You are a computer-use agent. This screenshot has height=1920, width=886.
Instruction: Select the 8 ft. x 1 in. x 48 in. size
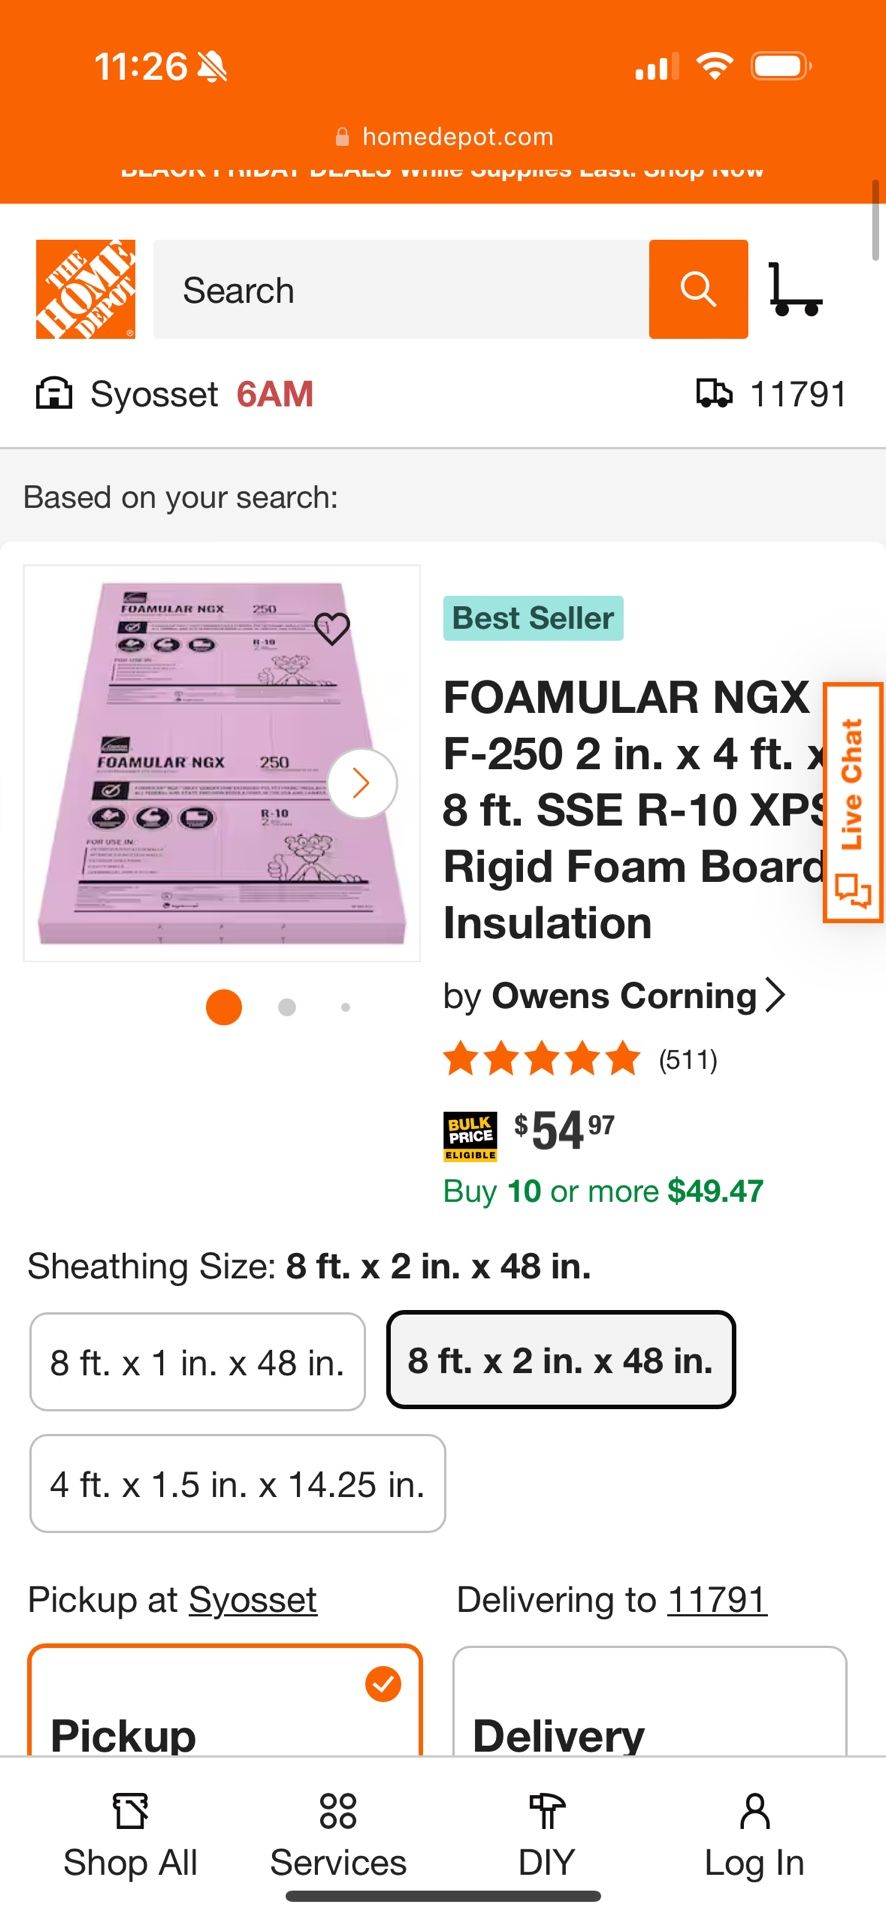[x=197, y=1362]
